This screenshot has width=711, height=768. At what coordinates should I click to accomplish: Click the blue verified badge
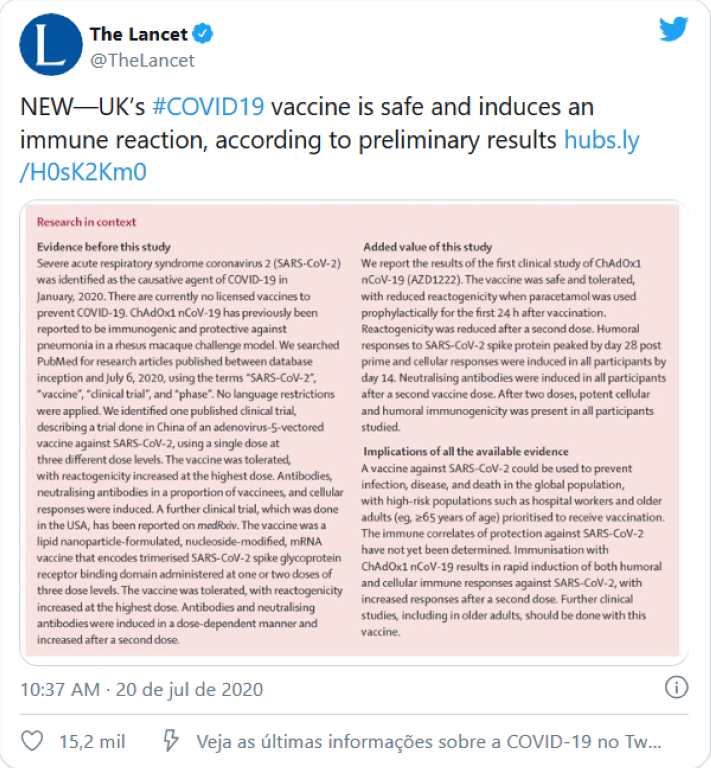[202, 34]
